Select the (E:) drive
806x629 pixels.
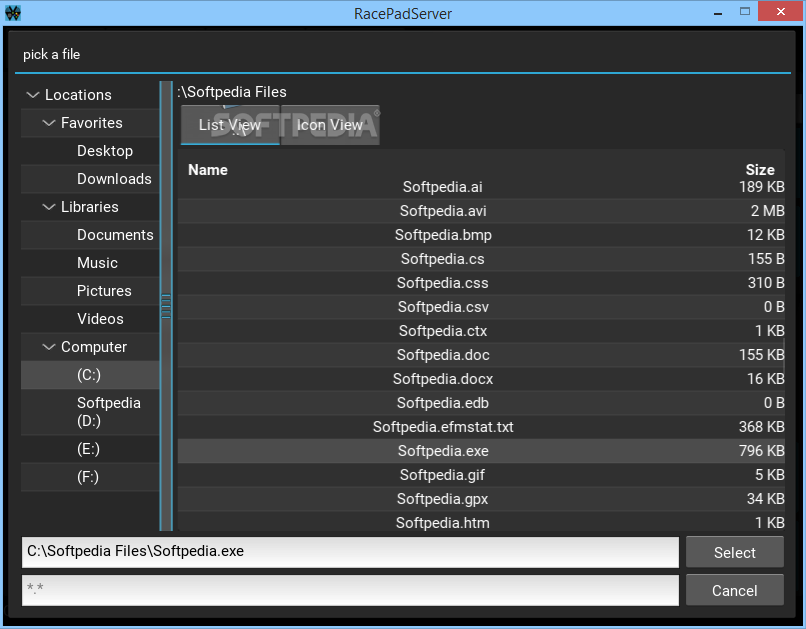(88, 449)
